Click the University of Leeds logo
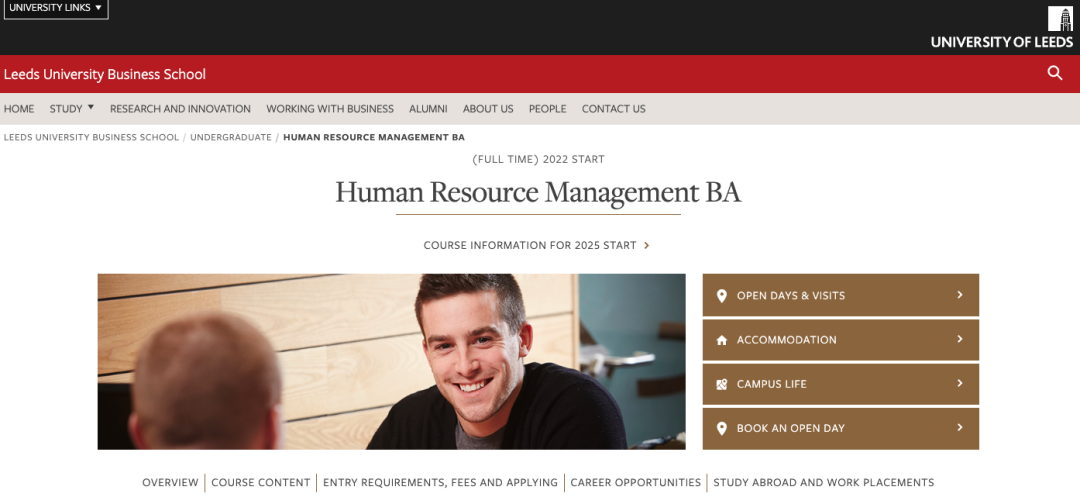Screen dimensions: 1080x497 pyautogui.click(x=1001, y=28)
